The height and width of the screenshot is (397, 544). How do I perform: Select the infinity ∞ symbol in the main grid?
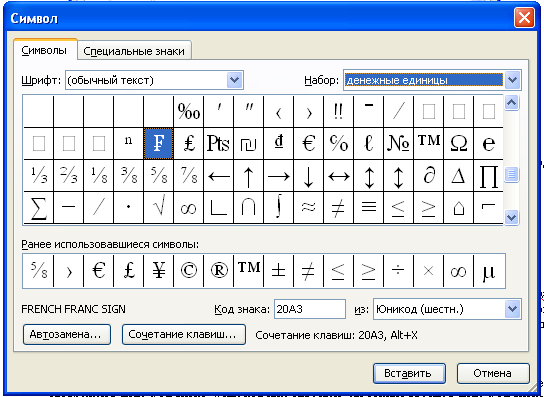[188, 207]
